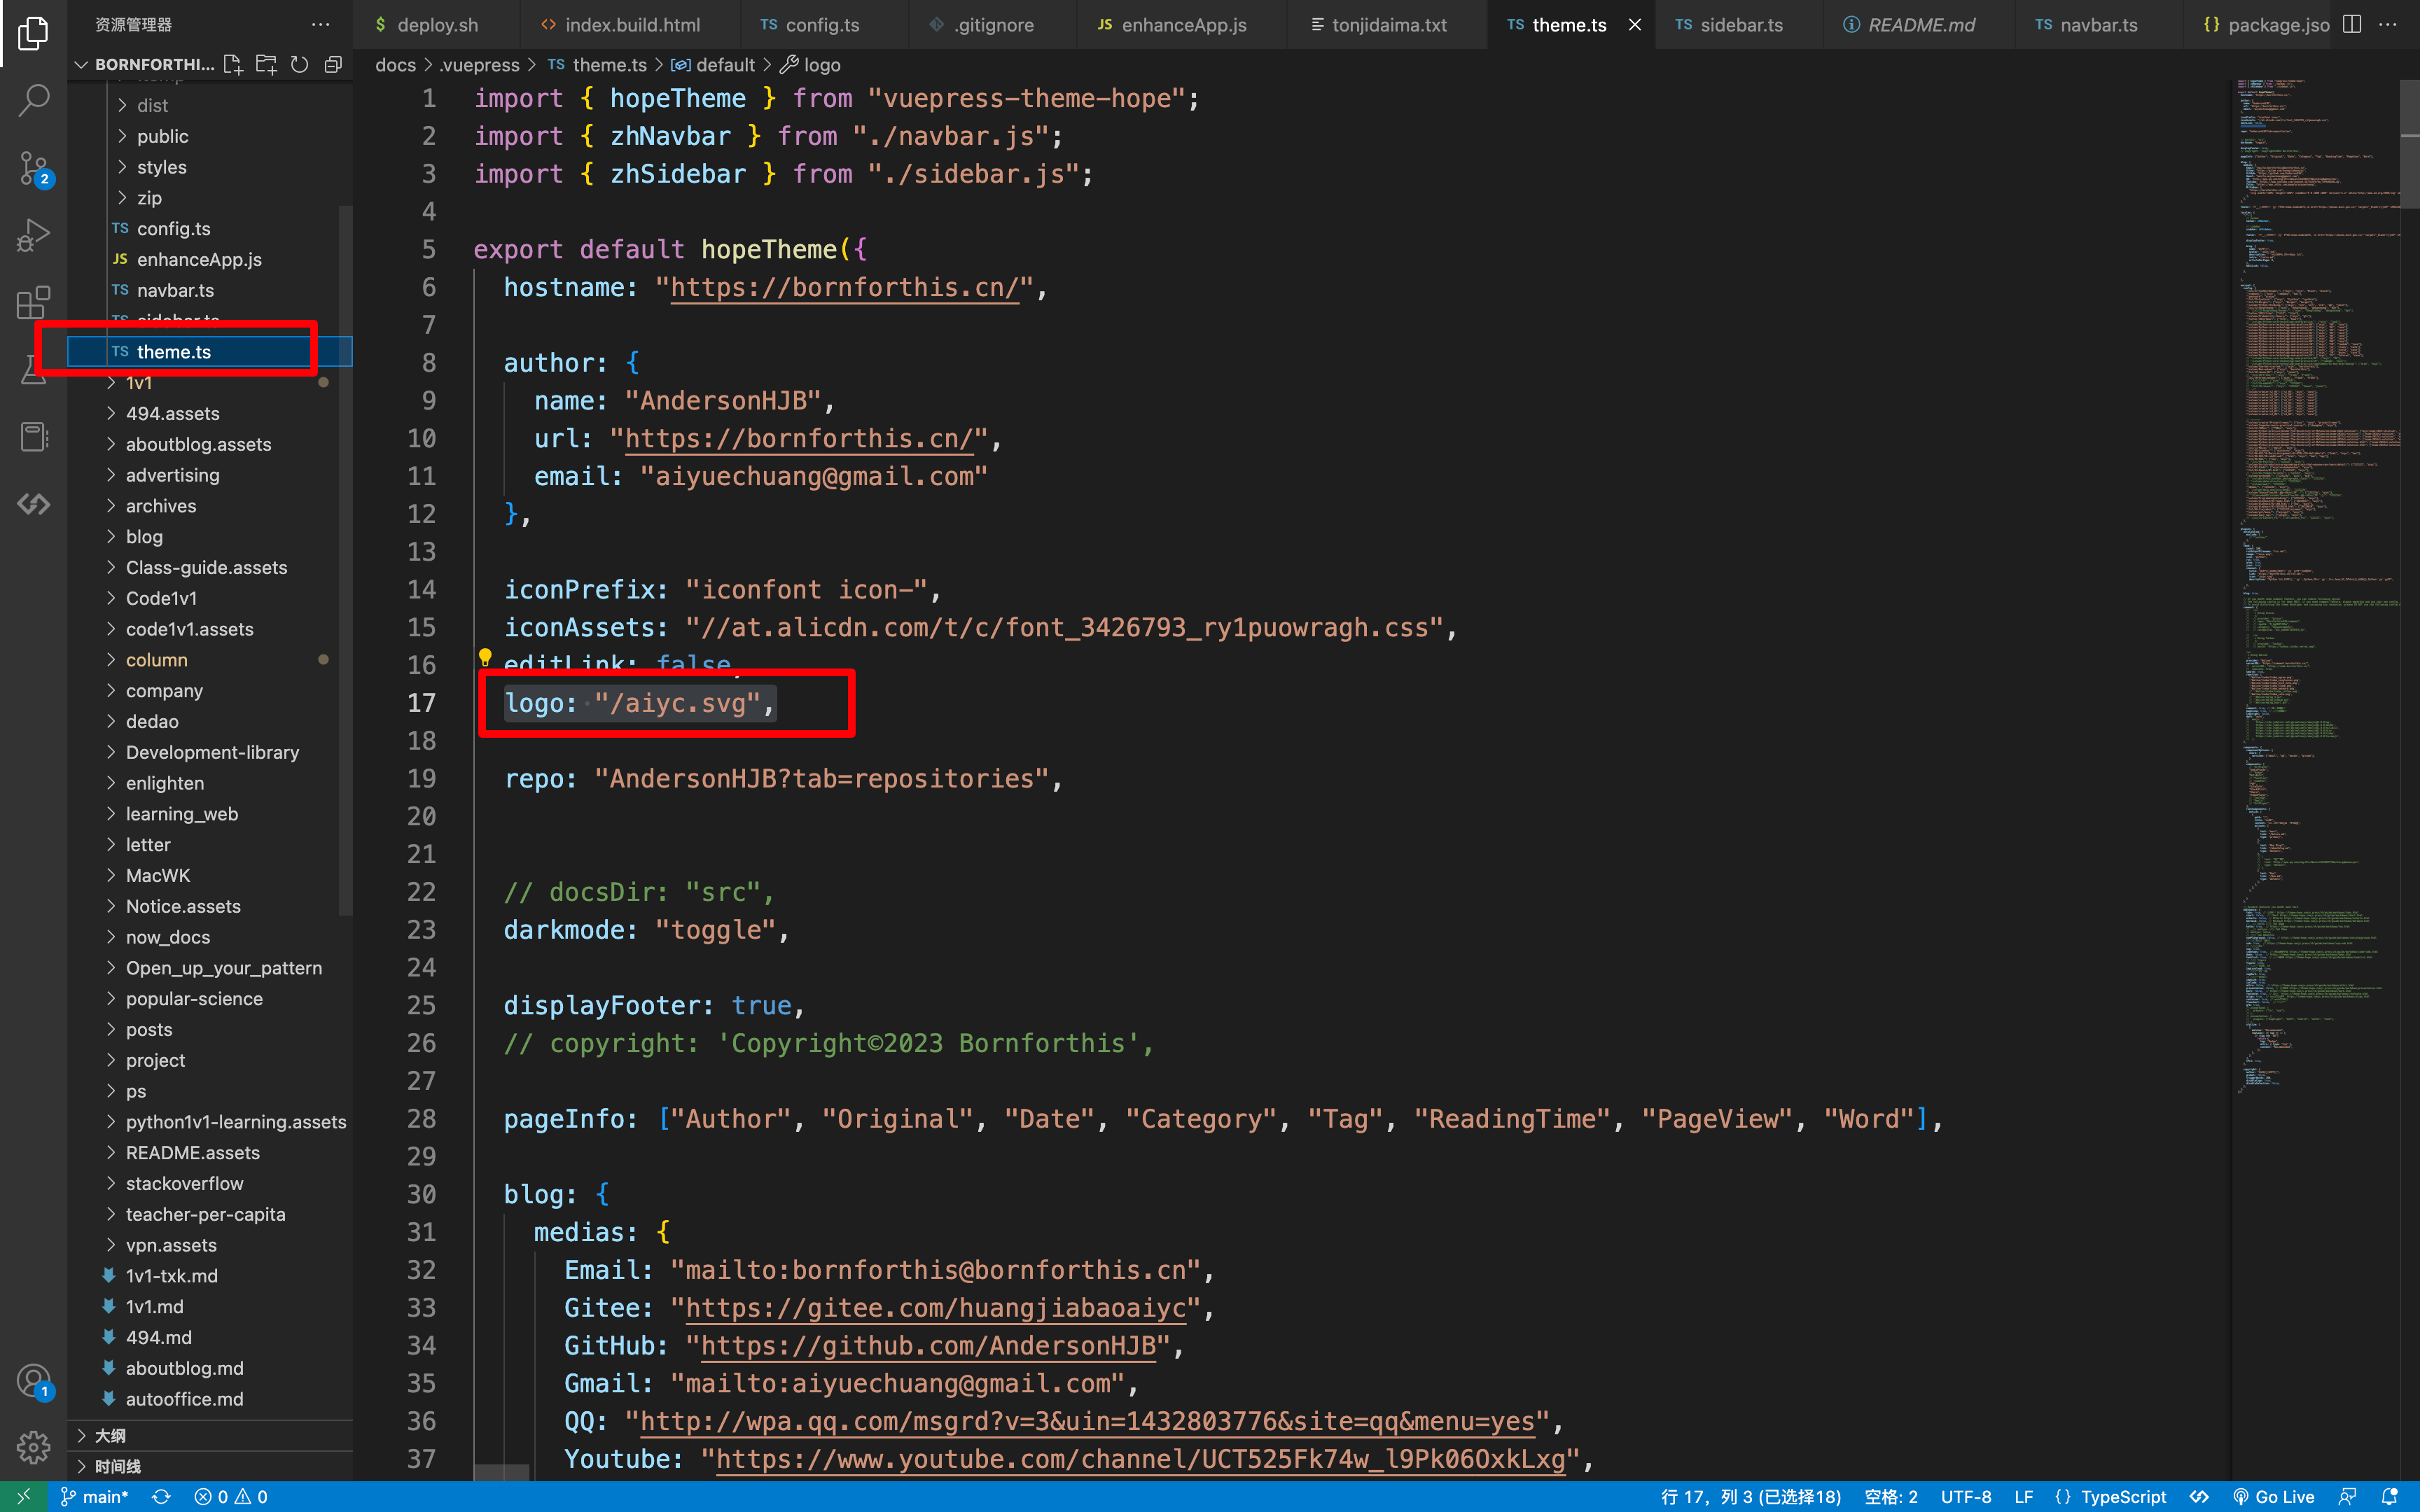The width and height of the screenshot is (2420, 1512).
Task: Collapse the BORNFORTHIS project root
Action: (144, 64)
